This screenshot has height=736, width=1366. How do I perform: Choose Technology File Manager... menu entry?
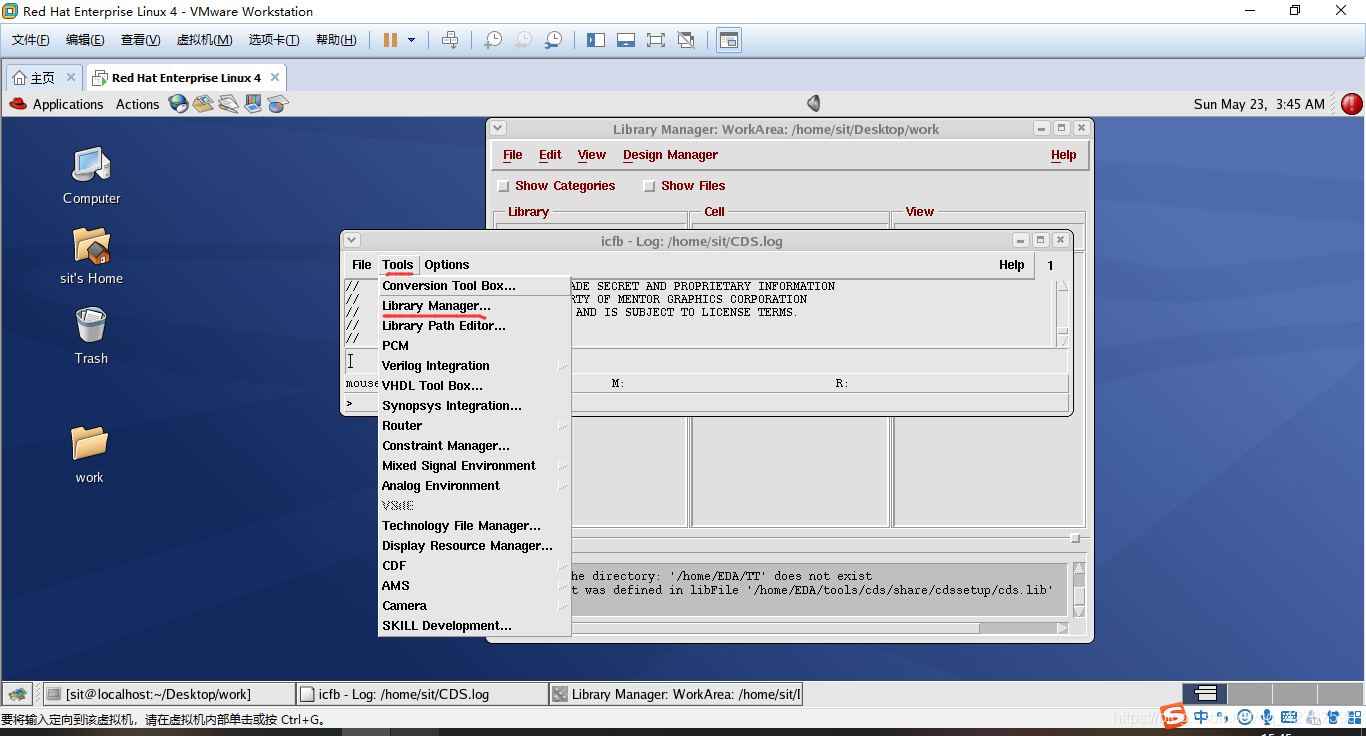[474, 526]
